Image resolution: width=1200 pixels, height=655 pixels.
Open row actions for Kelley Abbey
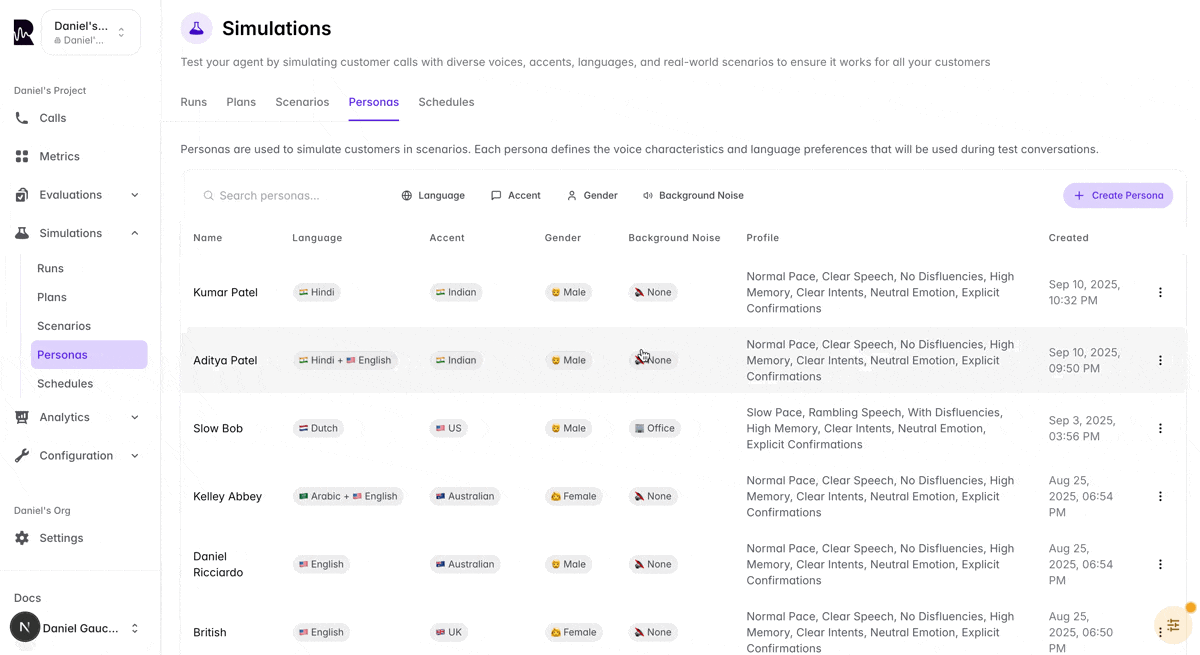1160,496
